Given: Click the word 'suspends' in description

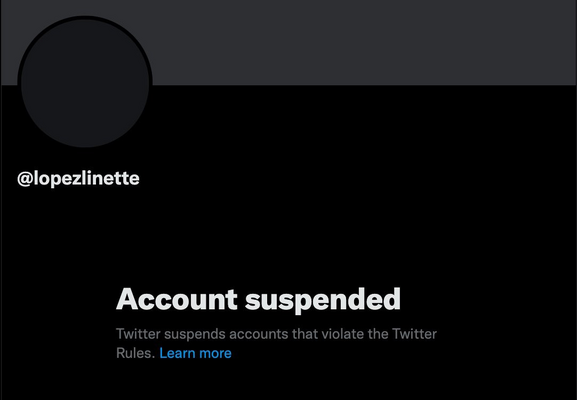Looking at the screenshot, I should [195, 334].
